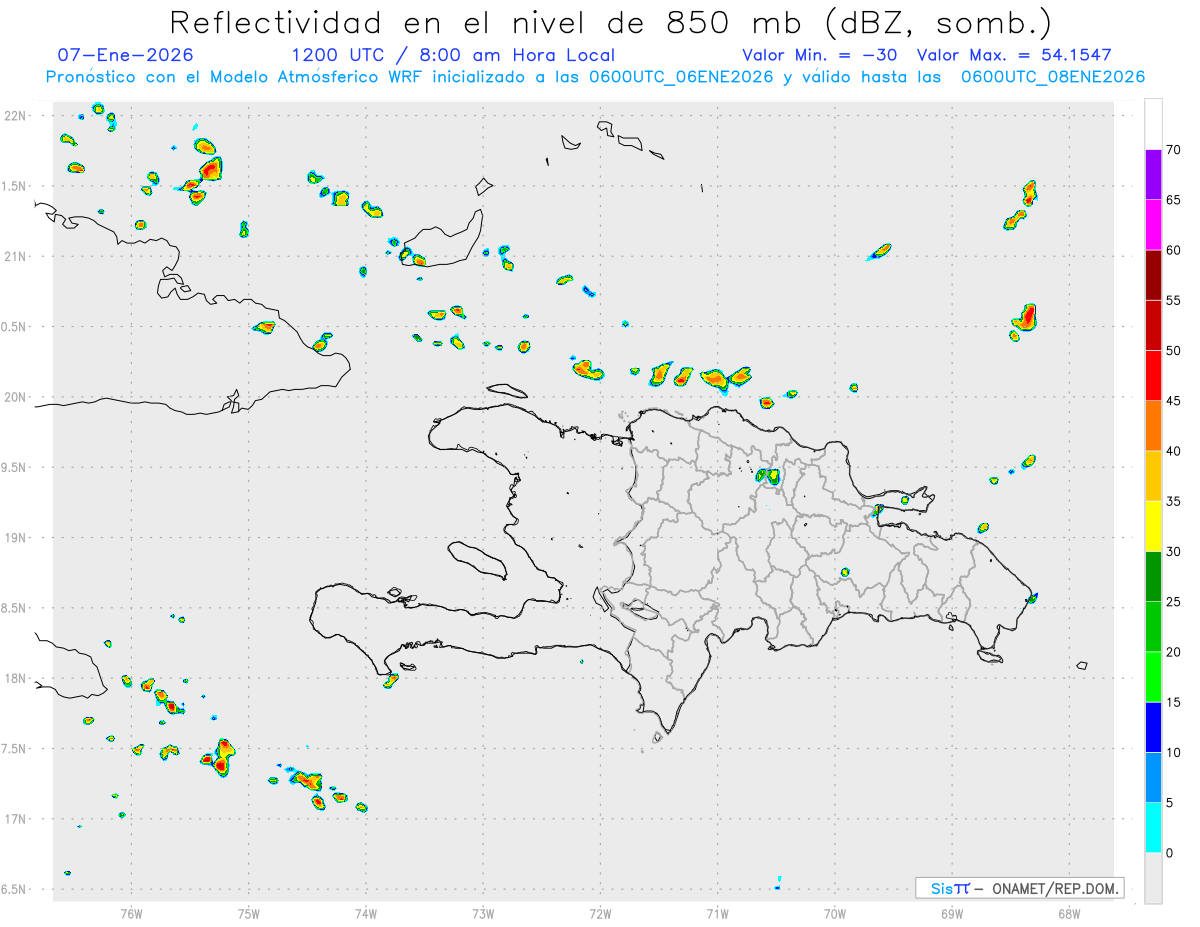This screenshot has height=927, width=1200.
Task: Click the "72W" longitude label
Action: 600,914
